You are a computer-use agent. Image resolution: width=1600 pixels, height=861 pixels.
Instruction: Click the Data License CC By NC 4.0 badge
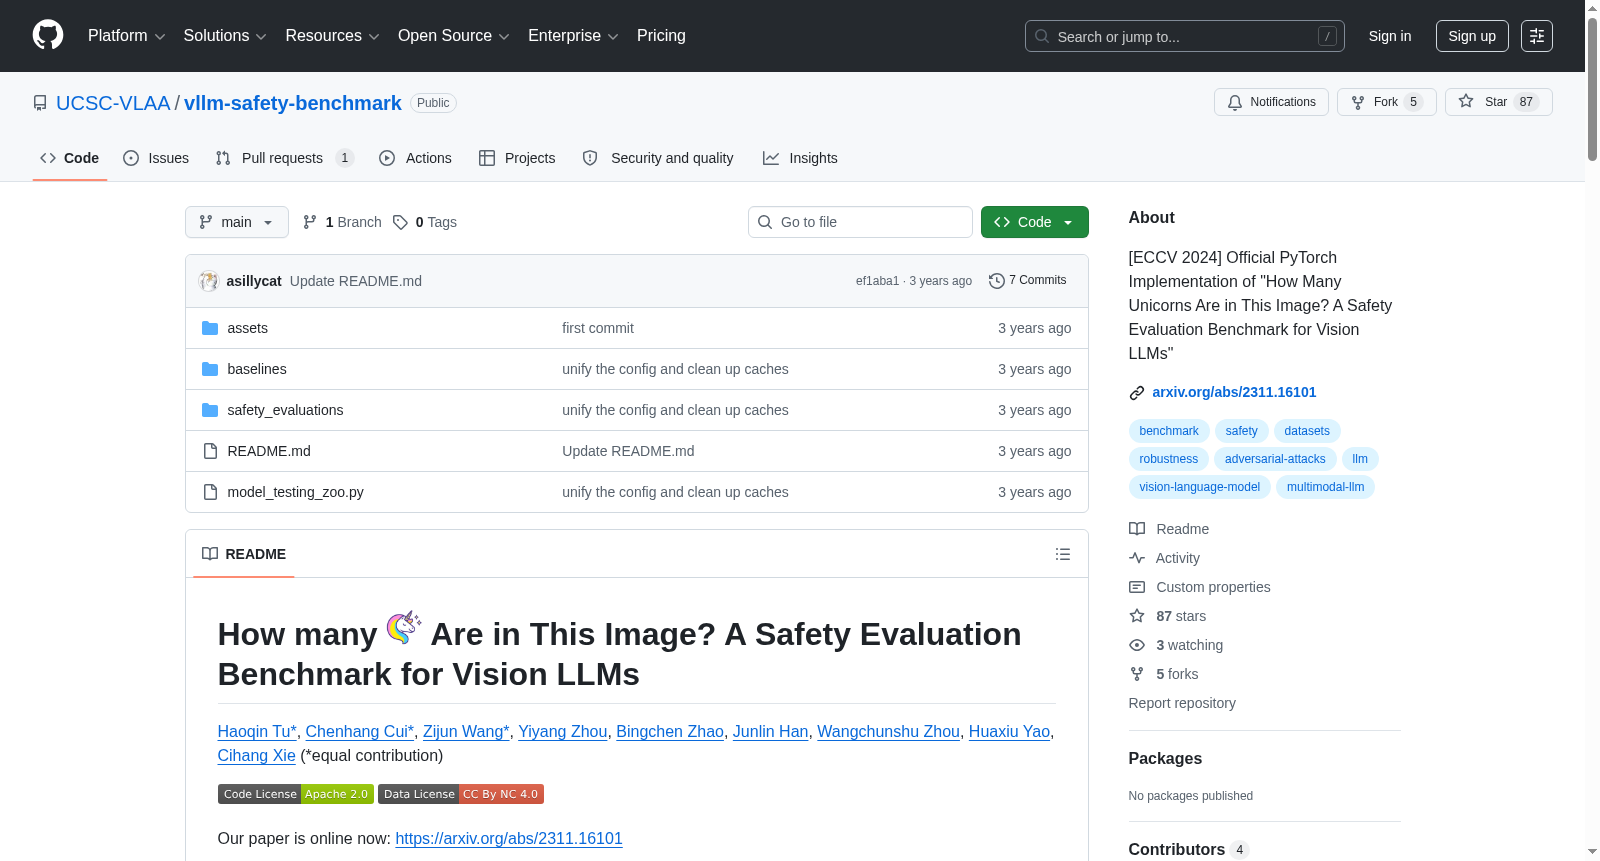click(461, 794)
